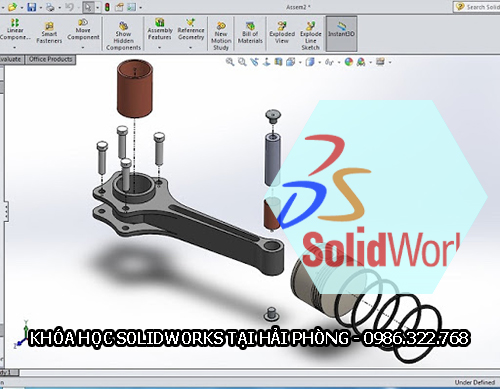Image resolution: width=500 pixels, height=389 pixels.
Task: Expand Apply Scene dropdown arrow
Action: coord(370,62)
